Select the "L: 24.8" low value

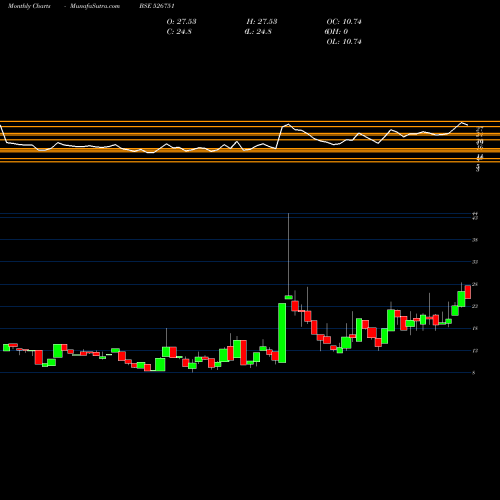coord(259,32)
